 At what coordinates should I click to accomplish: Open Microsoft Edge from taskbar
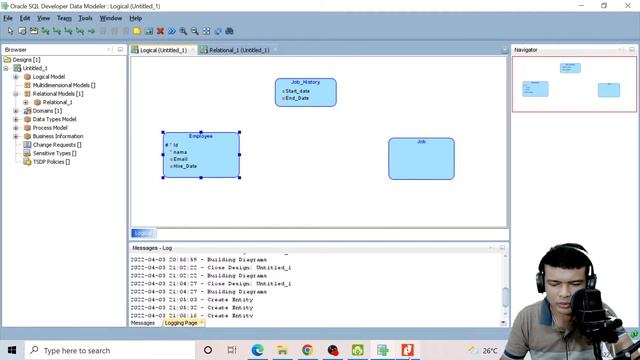point(258,350)
